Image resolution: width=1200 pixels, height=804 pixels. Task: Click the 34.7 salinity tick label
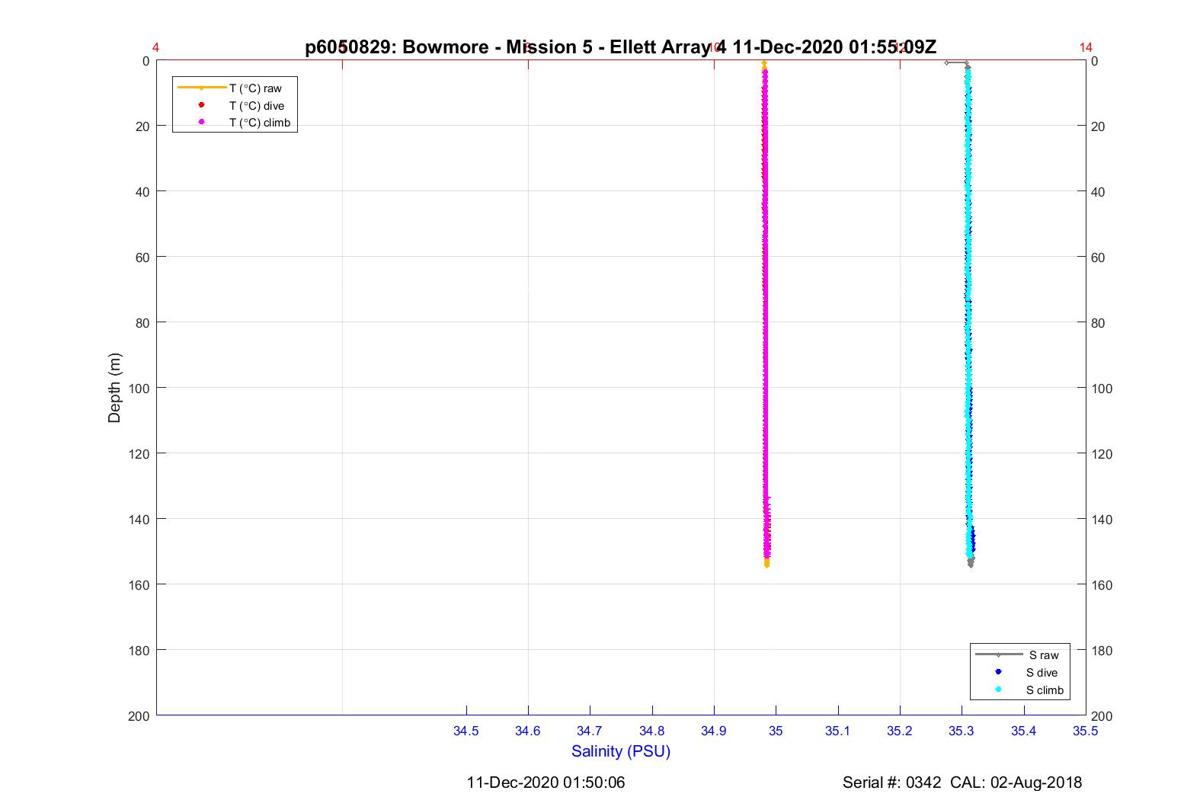click(590, 731)
